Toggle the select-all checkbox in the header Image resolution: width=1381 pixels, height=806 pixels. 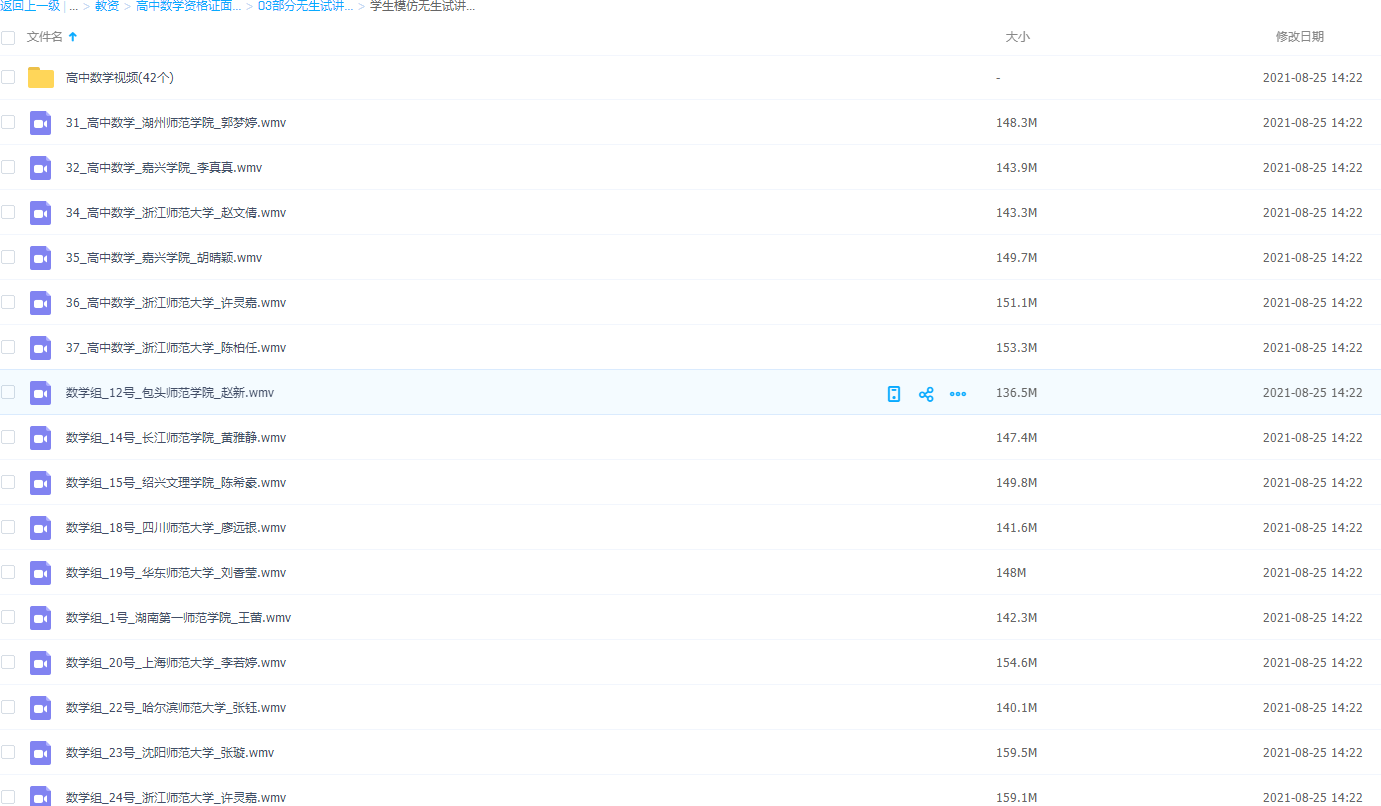[8, 37]
